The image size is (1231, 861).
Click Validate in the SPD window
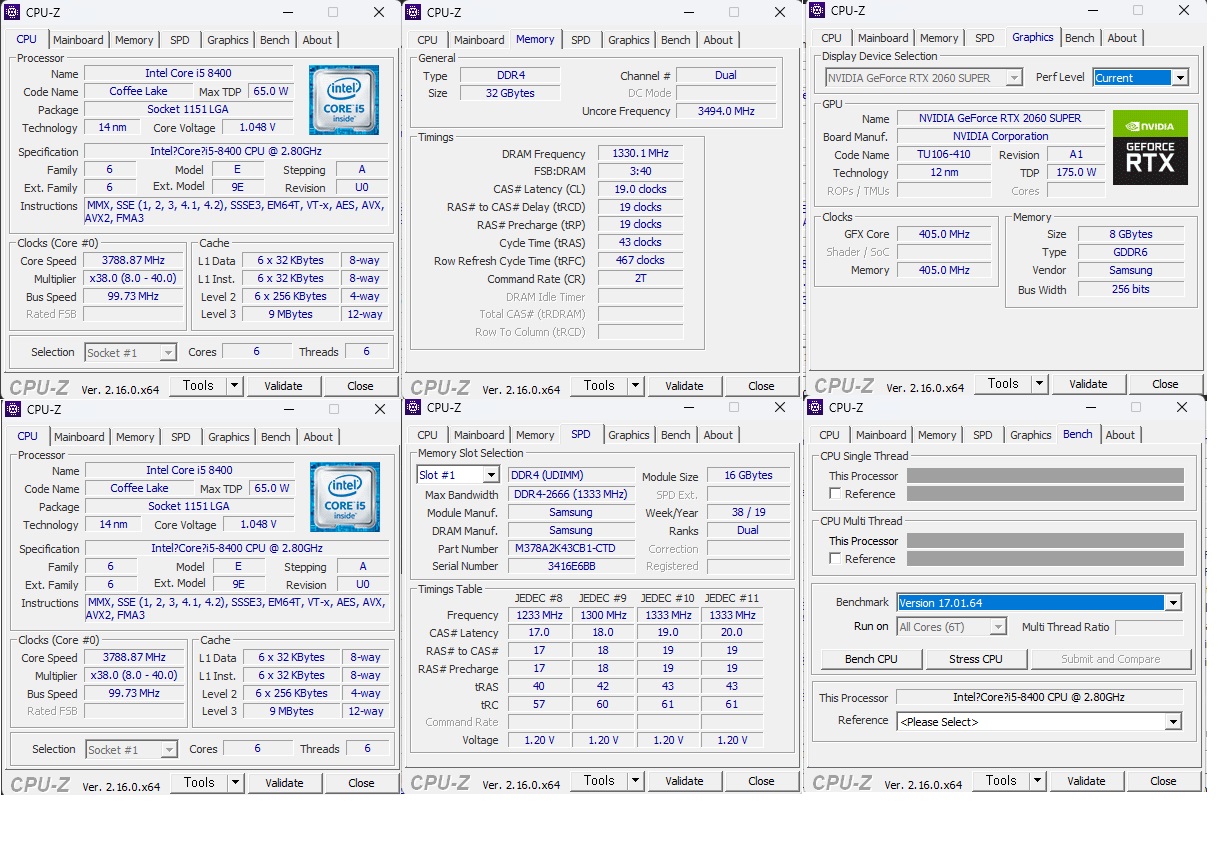coord(684,781)
